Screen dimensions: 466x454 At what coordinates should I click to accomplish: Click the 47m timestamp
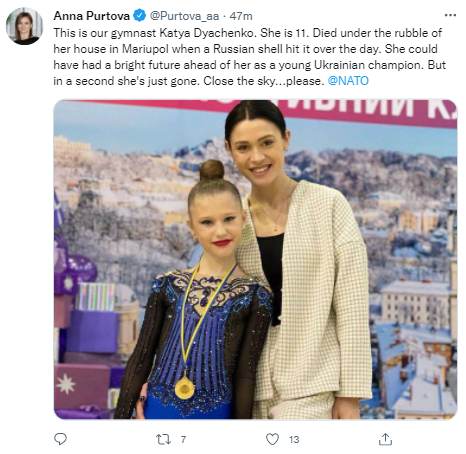pos(241,16)
